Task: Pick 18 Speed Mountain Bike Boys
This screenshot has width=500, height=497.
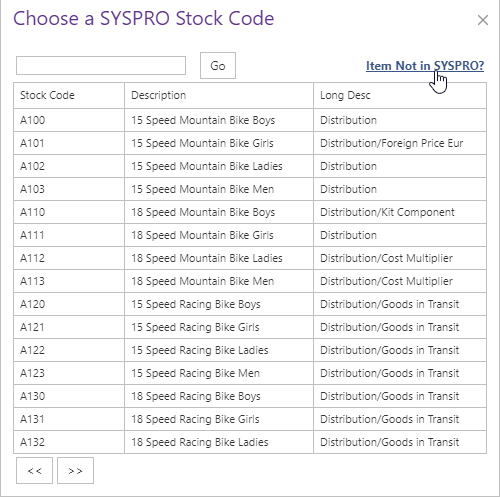Action: (x=203, y=212)
